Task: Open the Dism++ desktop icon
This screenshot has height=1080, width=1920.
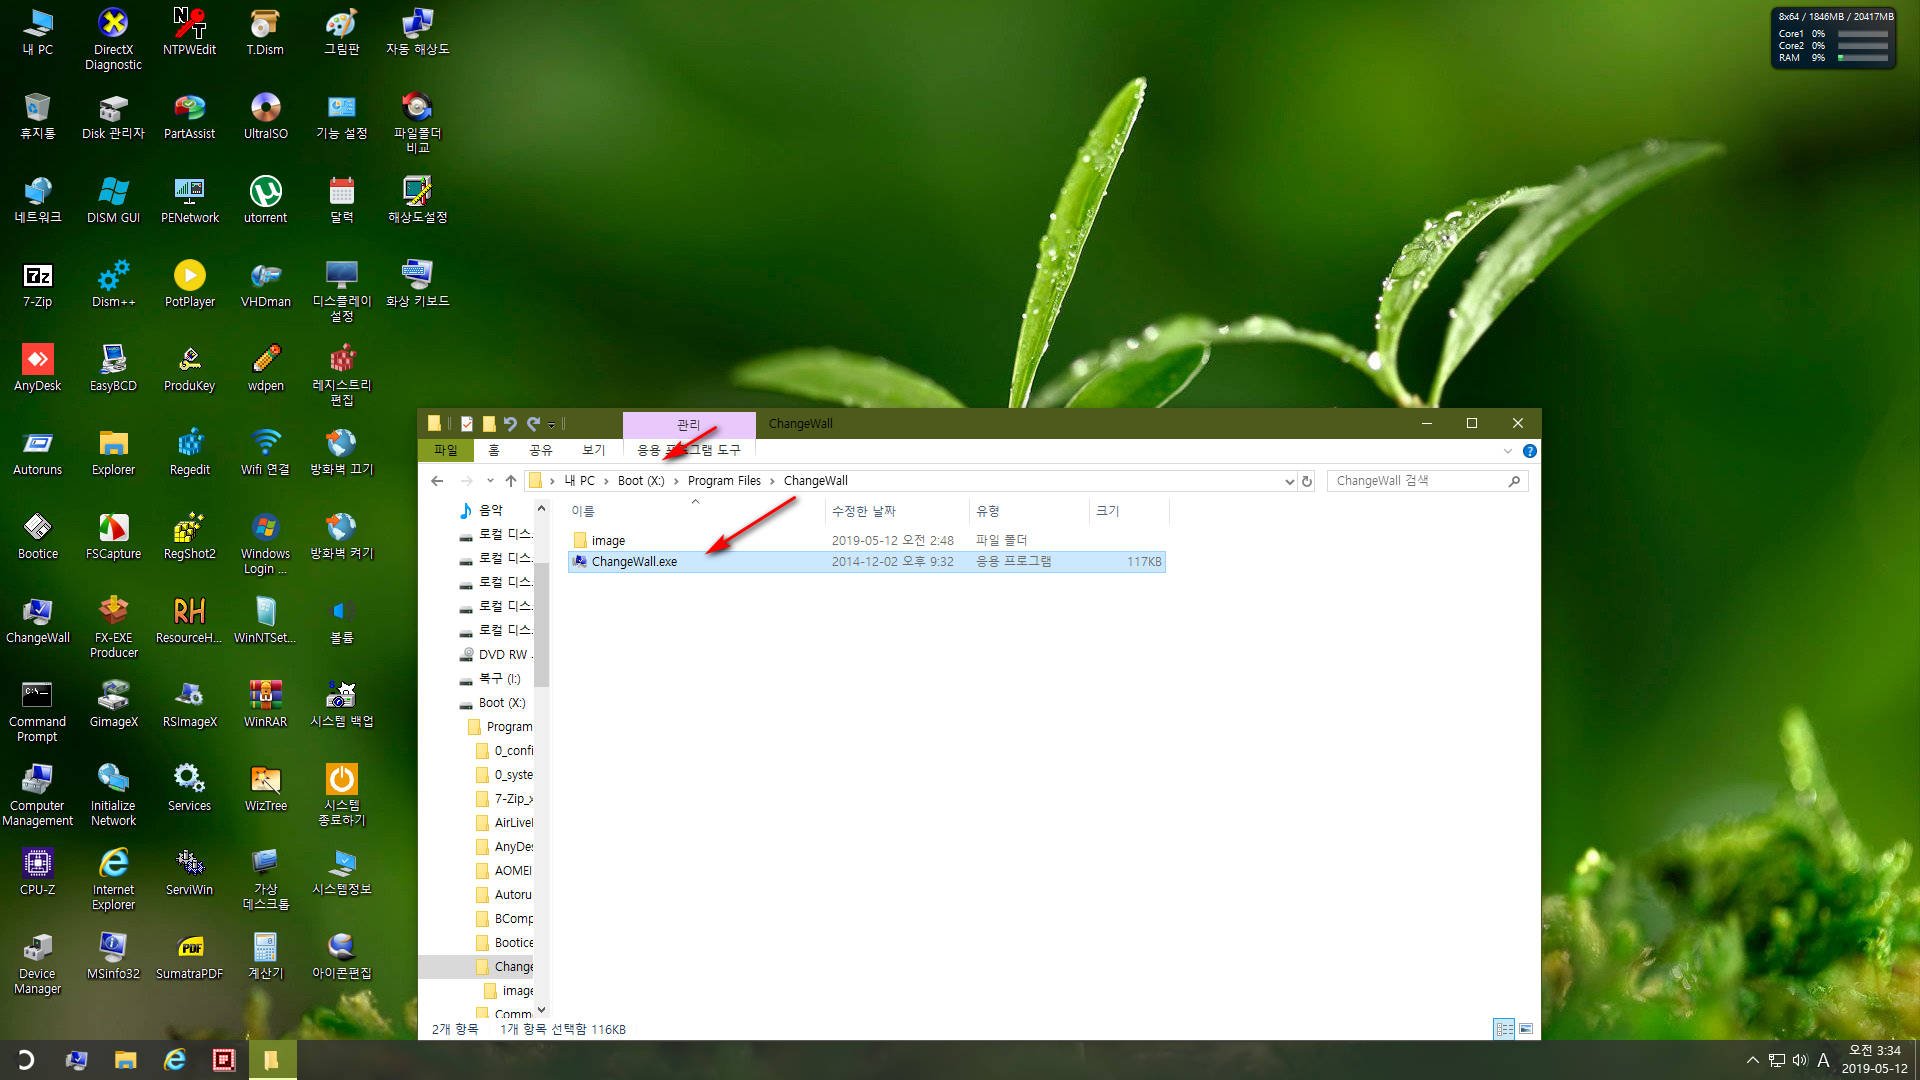Action: [x=113, y=284]
